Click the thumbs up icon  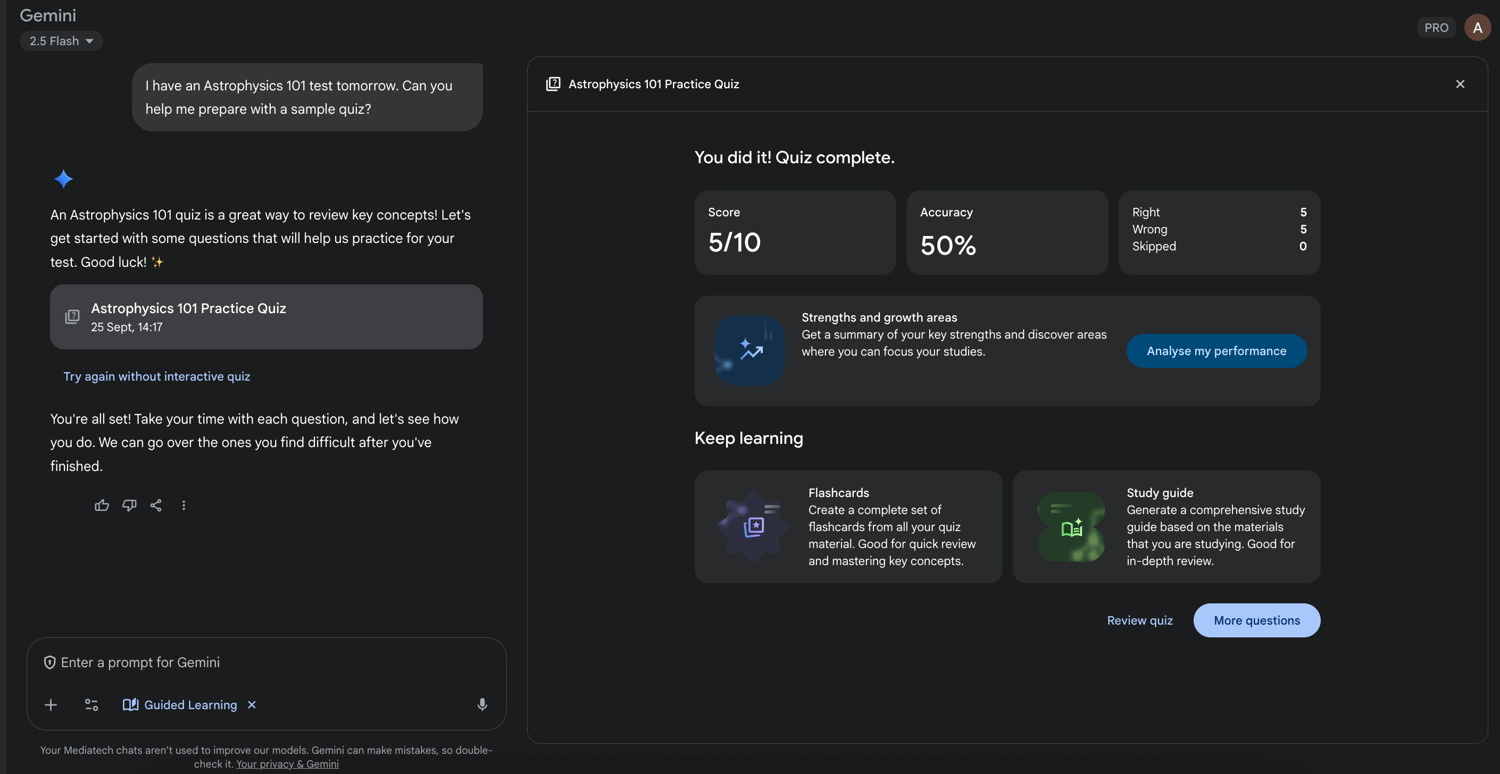pos(102,506)
